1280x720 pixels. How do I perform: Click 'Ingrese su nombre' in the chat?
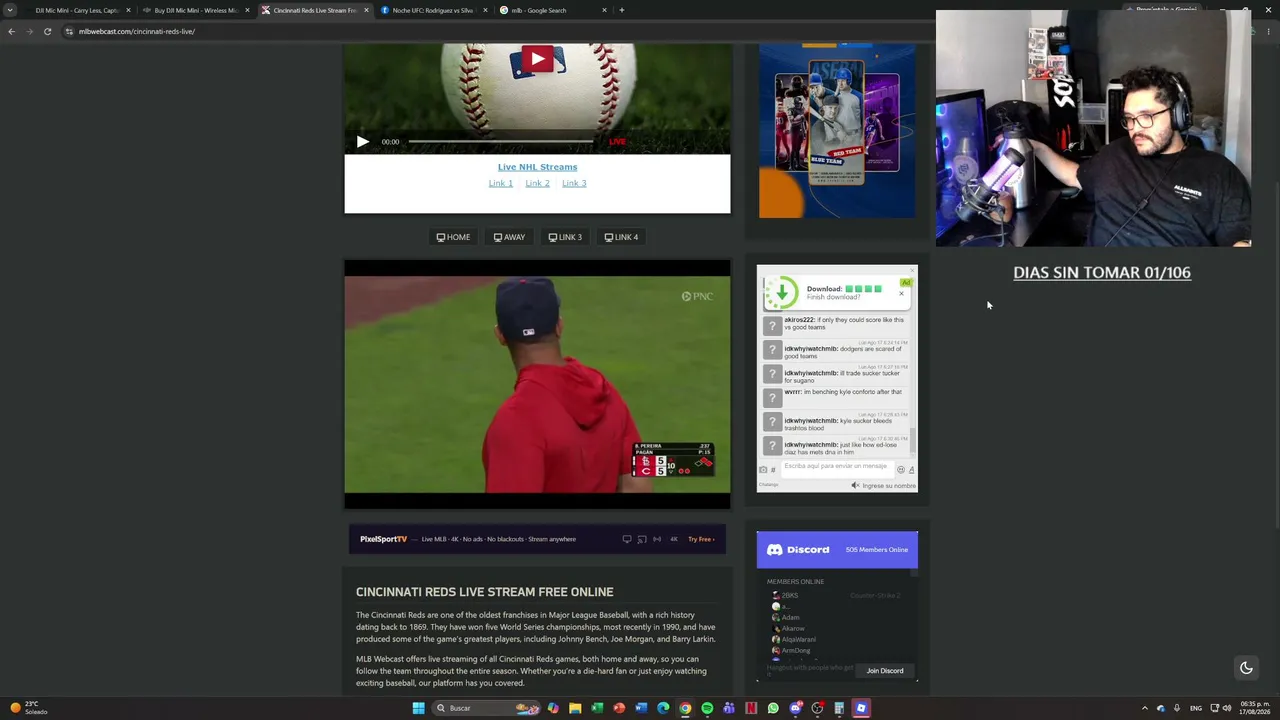889,486
